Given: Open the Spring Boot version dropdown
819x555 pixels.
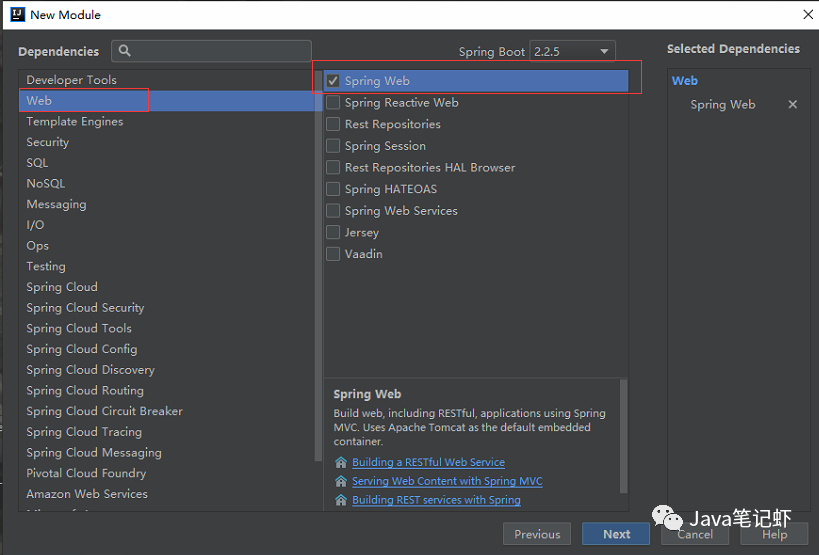Looking at the screenshot, I should coord(572,51).
